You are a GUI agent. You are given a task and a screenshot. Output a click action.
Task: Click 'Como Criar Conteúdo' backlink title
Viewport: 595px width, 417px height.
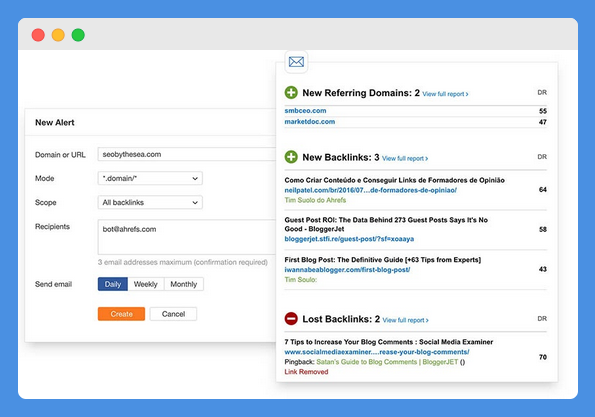tap(395, 180)
